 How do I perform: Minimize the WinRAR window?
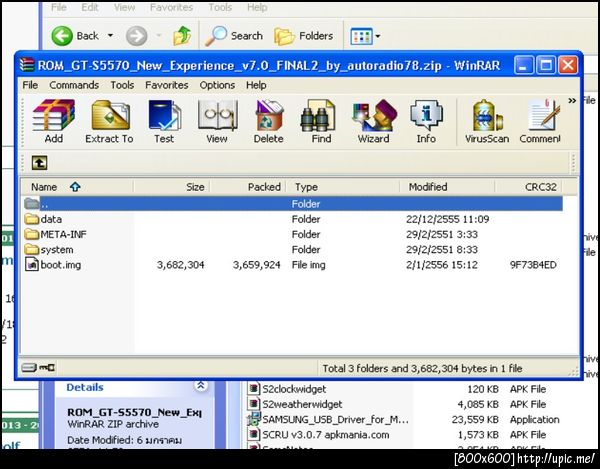coord(525,65)
